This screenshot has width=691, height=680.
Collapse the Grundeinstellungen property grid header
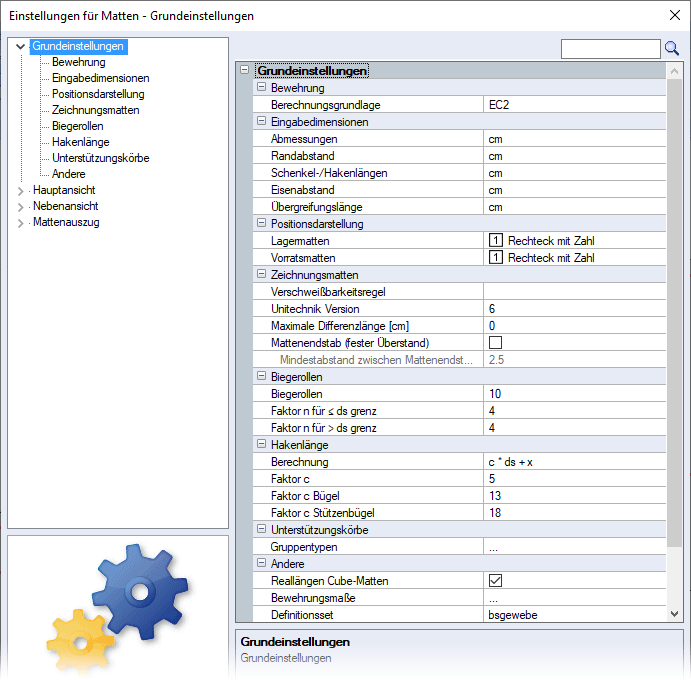tap(245, 70)
